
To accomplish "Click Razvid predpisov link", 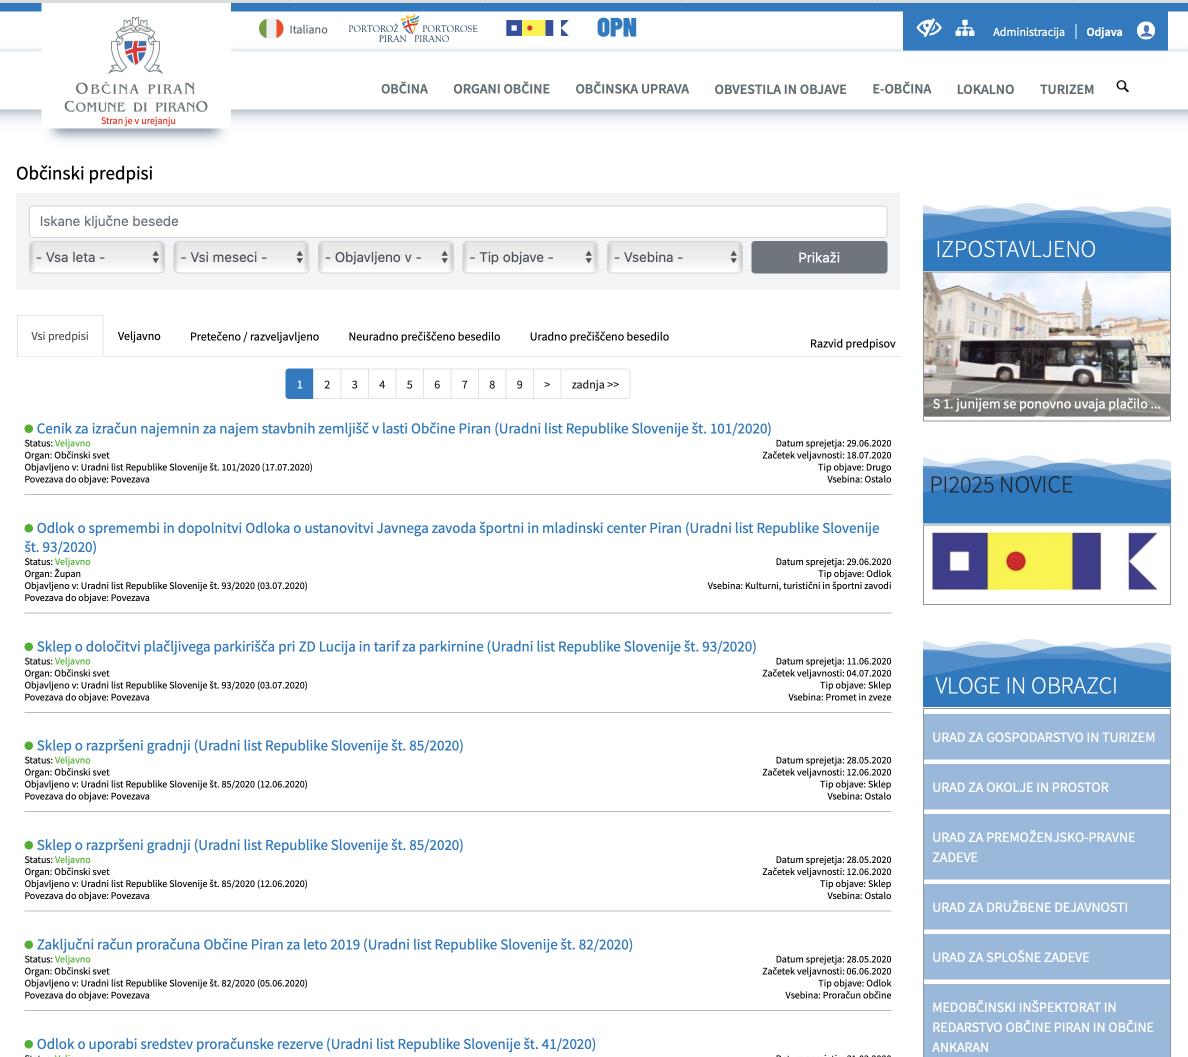I will pos(852,343).
